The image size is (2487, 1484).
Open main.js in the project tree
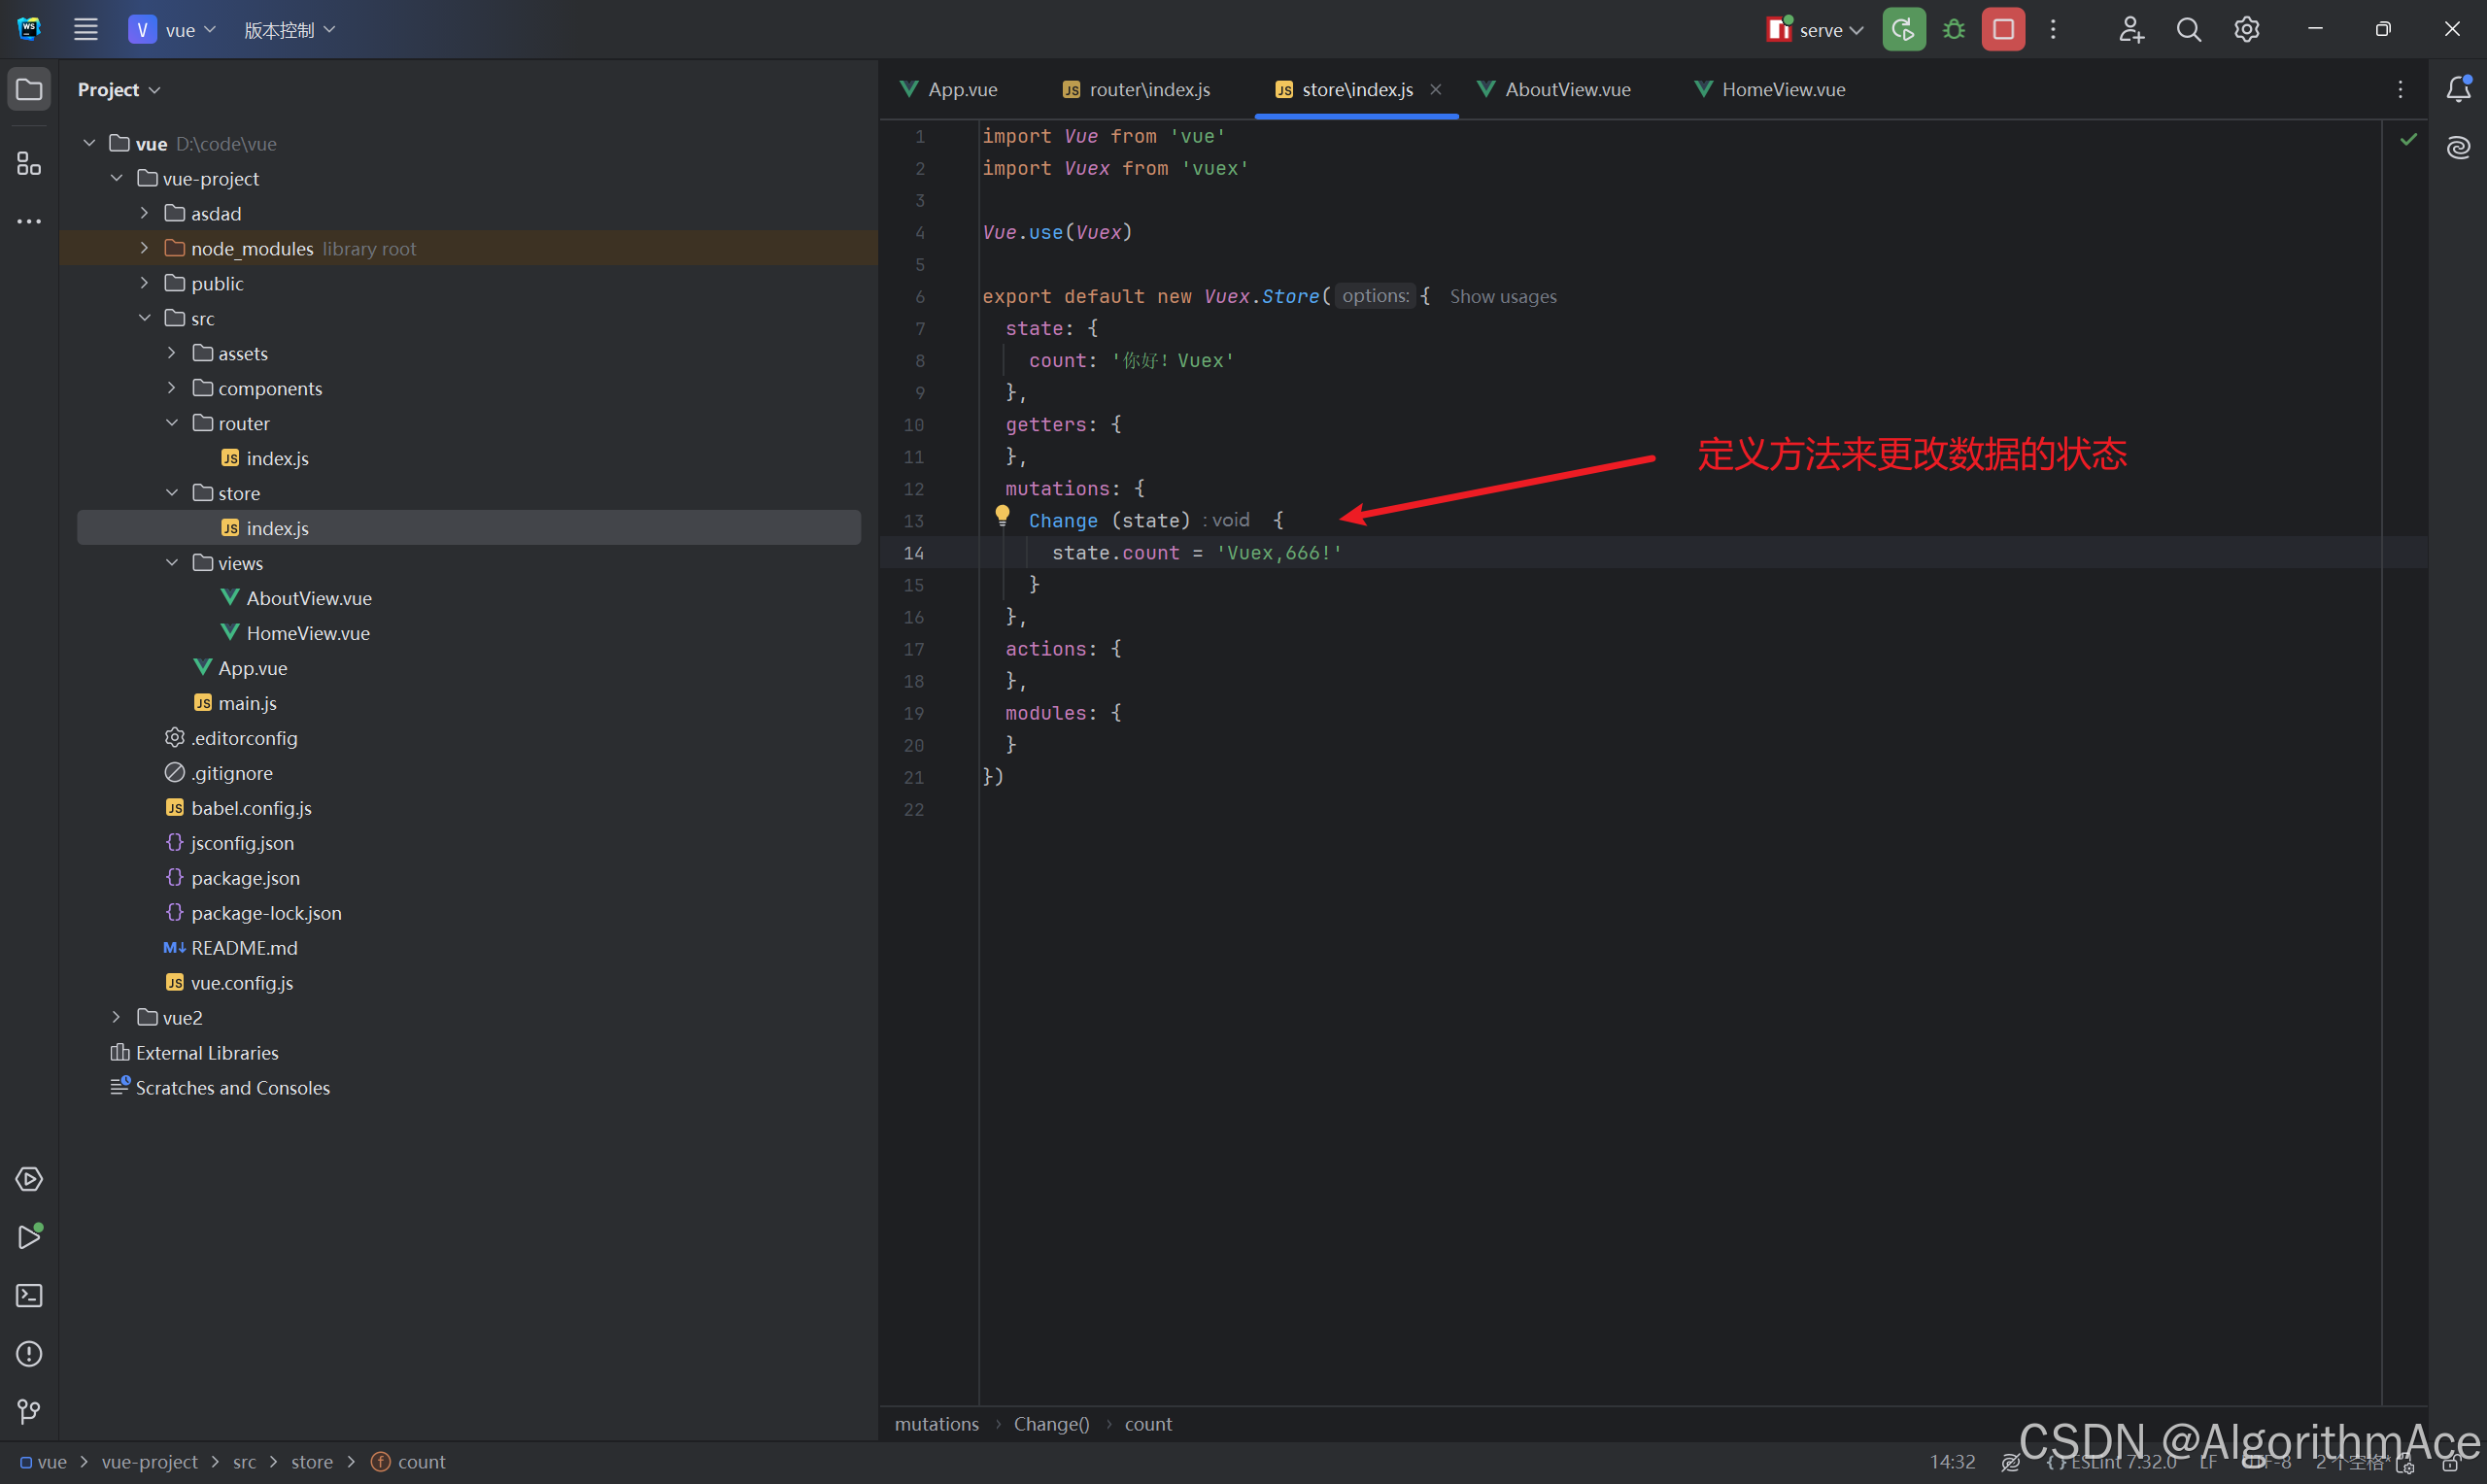click(247, 703)
